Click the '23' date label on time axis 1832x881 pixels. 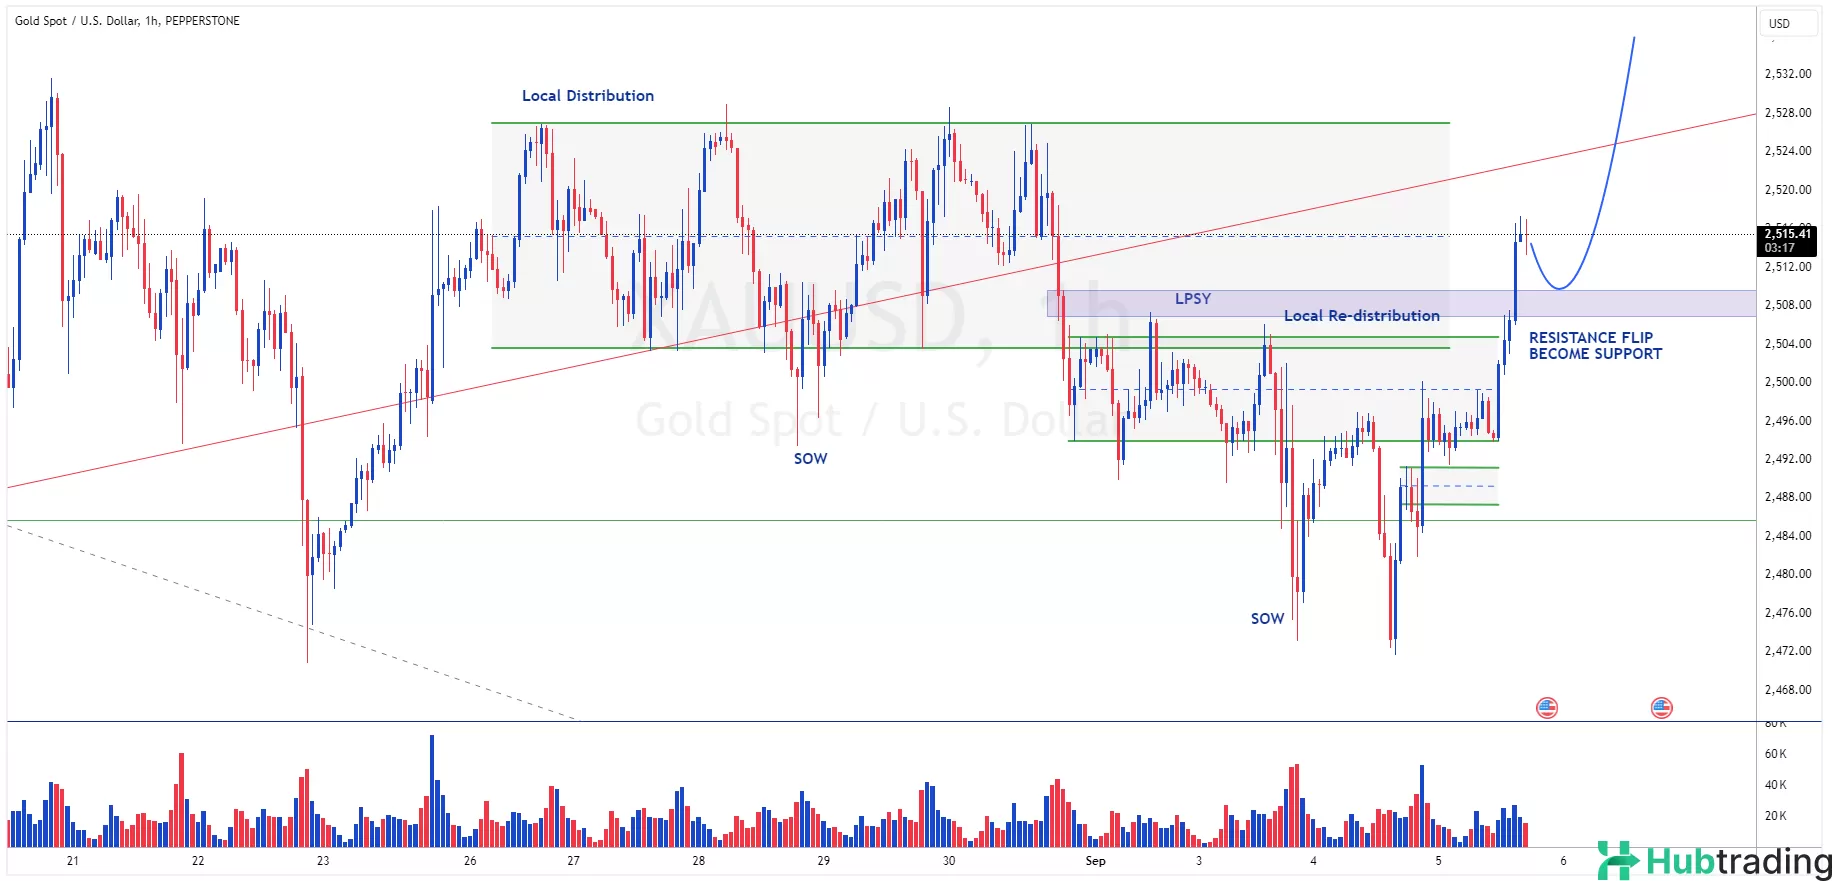[x=323, y=861]
